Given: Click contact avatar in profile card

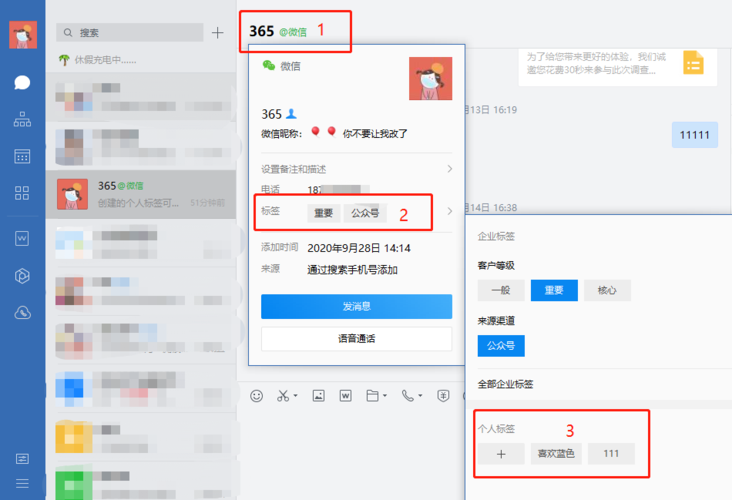Looking at the screenshot, I should (x=430, y=78).
